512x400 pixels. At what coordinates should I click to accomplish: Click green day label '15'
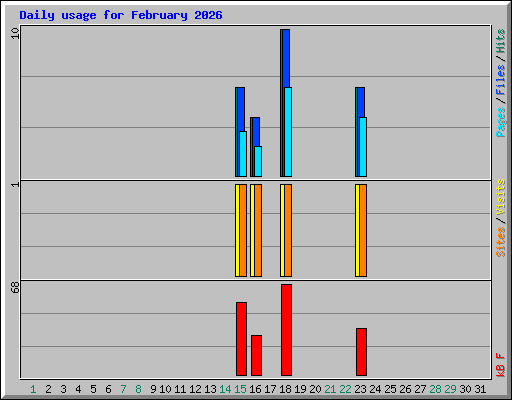[240, 389]
